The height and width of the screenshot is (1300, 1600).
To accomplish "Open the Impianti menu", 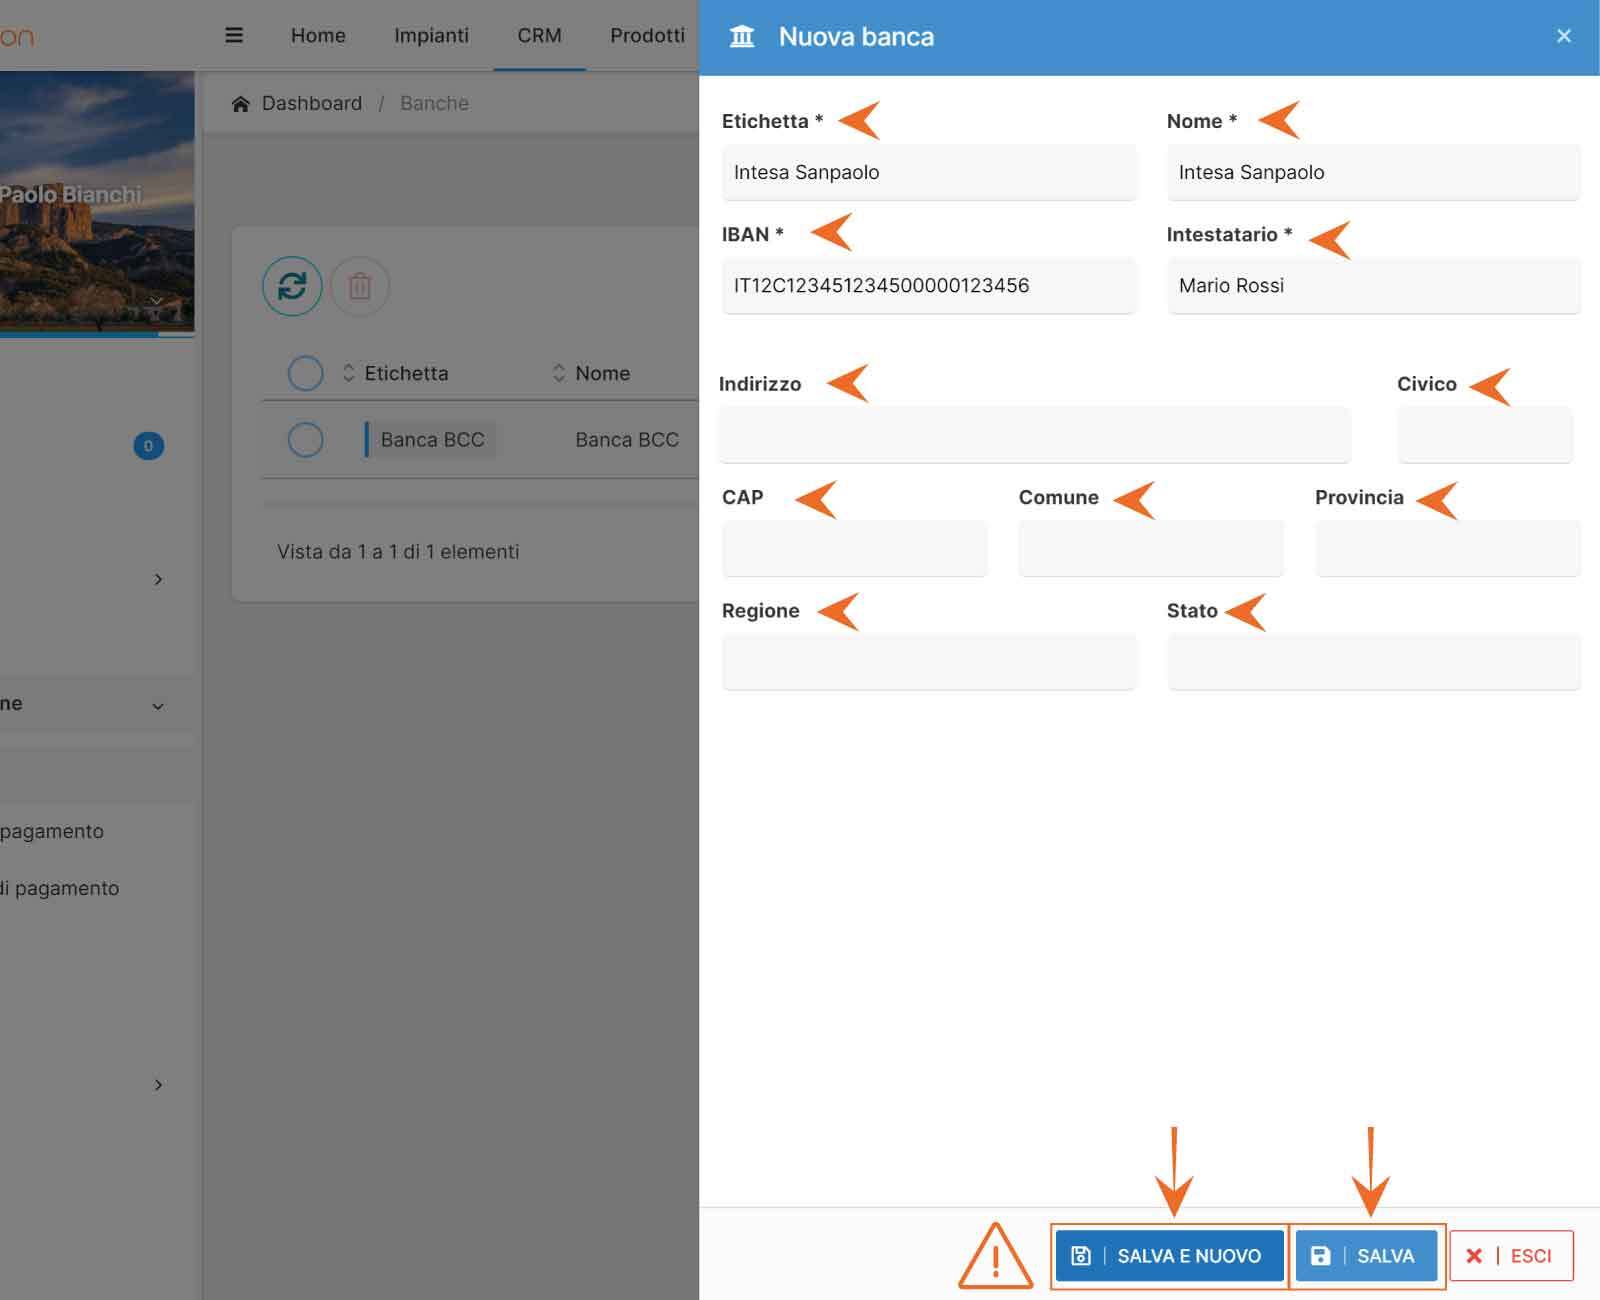I will 431,36.
